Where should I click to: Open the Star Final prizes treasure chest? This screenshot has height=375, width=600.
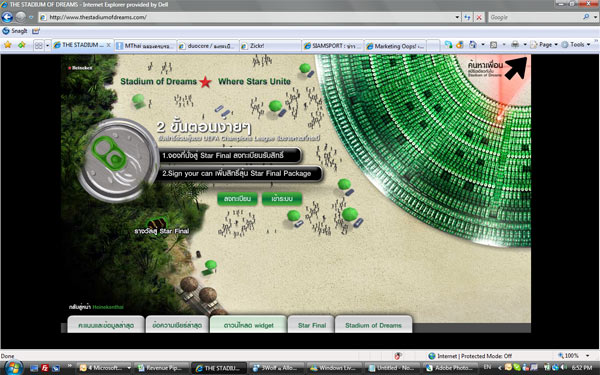tap(157, 223)
